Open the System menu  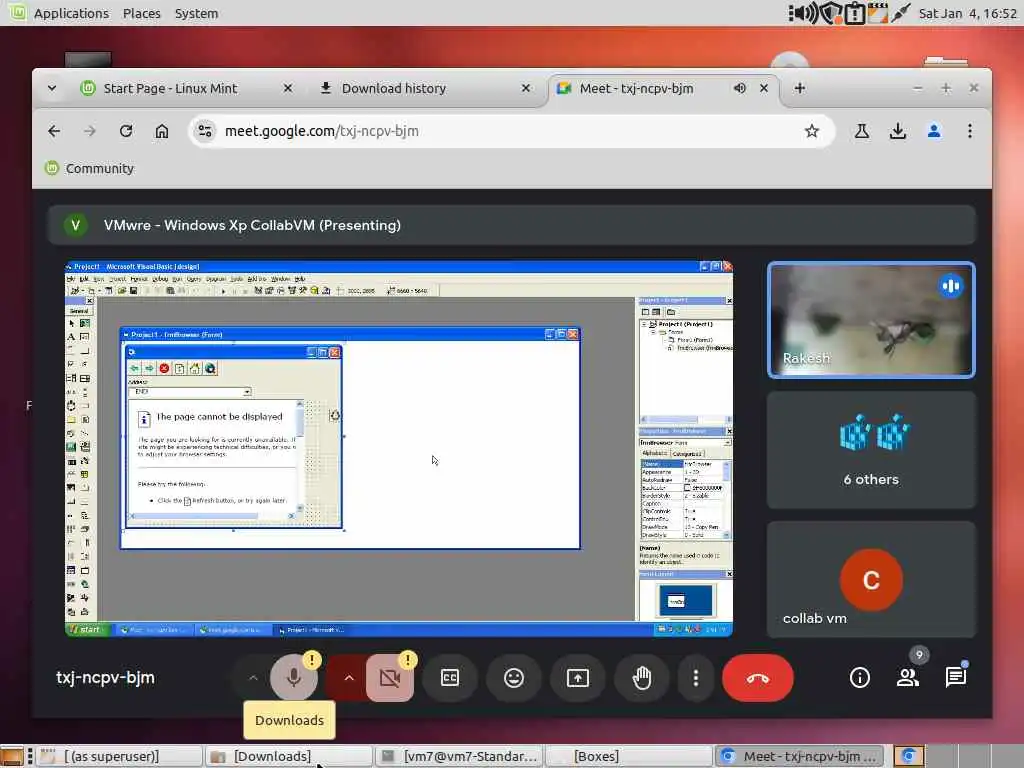click(x=197, y=13)
